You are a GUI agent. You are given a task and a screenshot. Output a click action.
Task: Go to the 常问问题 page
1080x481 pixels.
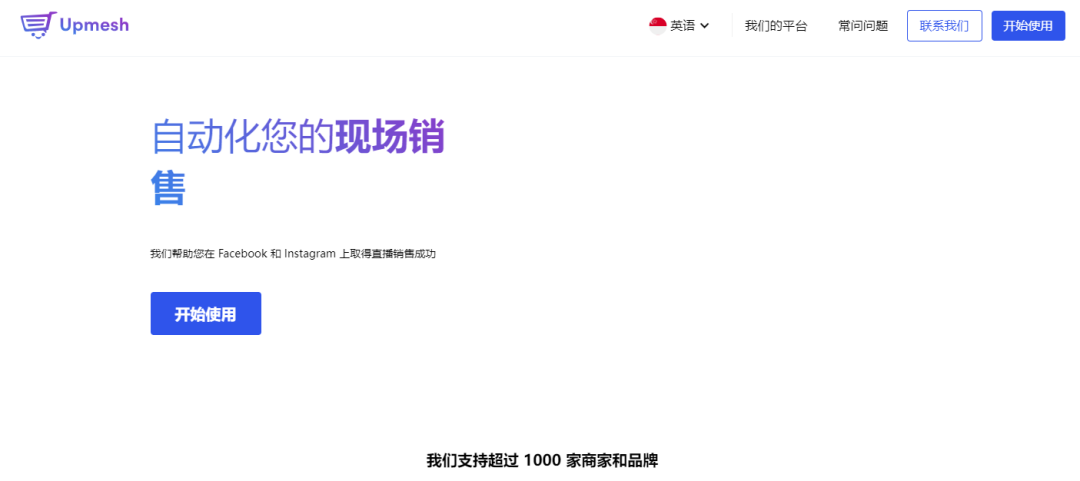tap(862, 26)
